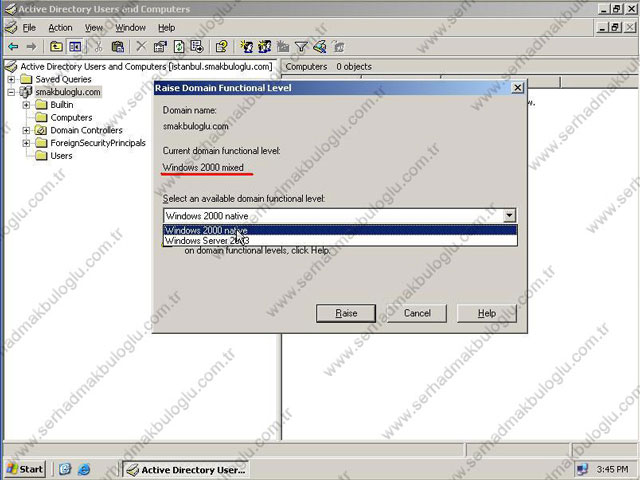Open the Help menu
This screenshot has width=640, height=480.
pyautogui.click(x=167, y=28)
